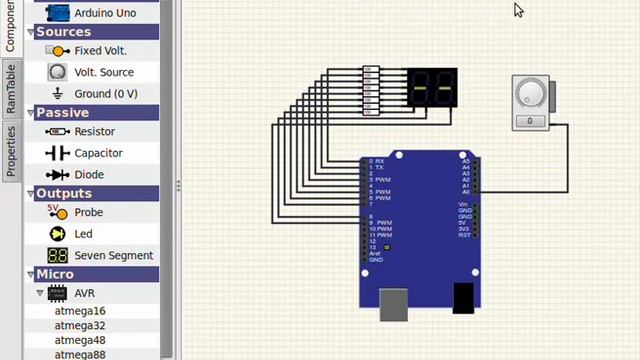Select atmega32 from AVR list
This screenshot has height=360, width=640.
pos(80,326)
